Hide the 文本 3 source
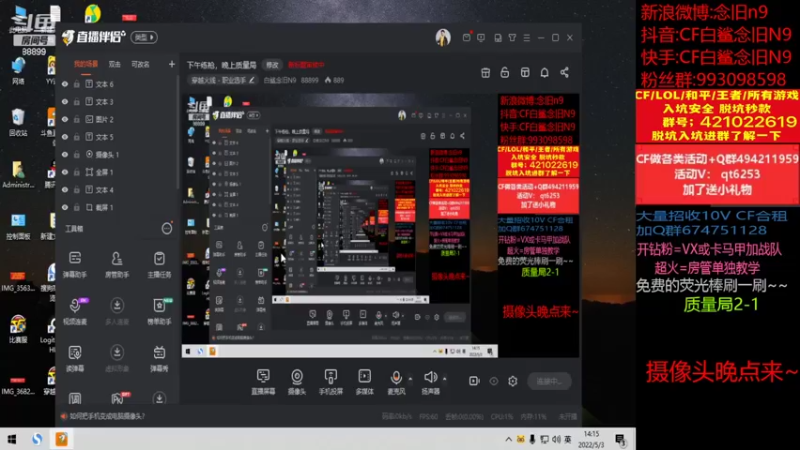This screenshot has height=450, width=800. tap(65, 102)
